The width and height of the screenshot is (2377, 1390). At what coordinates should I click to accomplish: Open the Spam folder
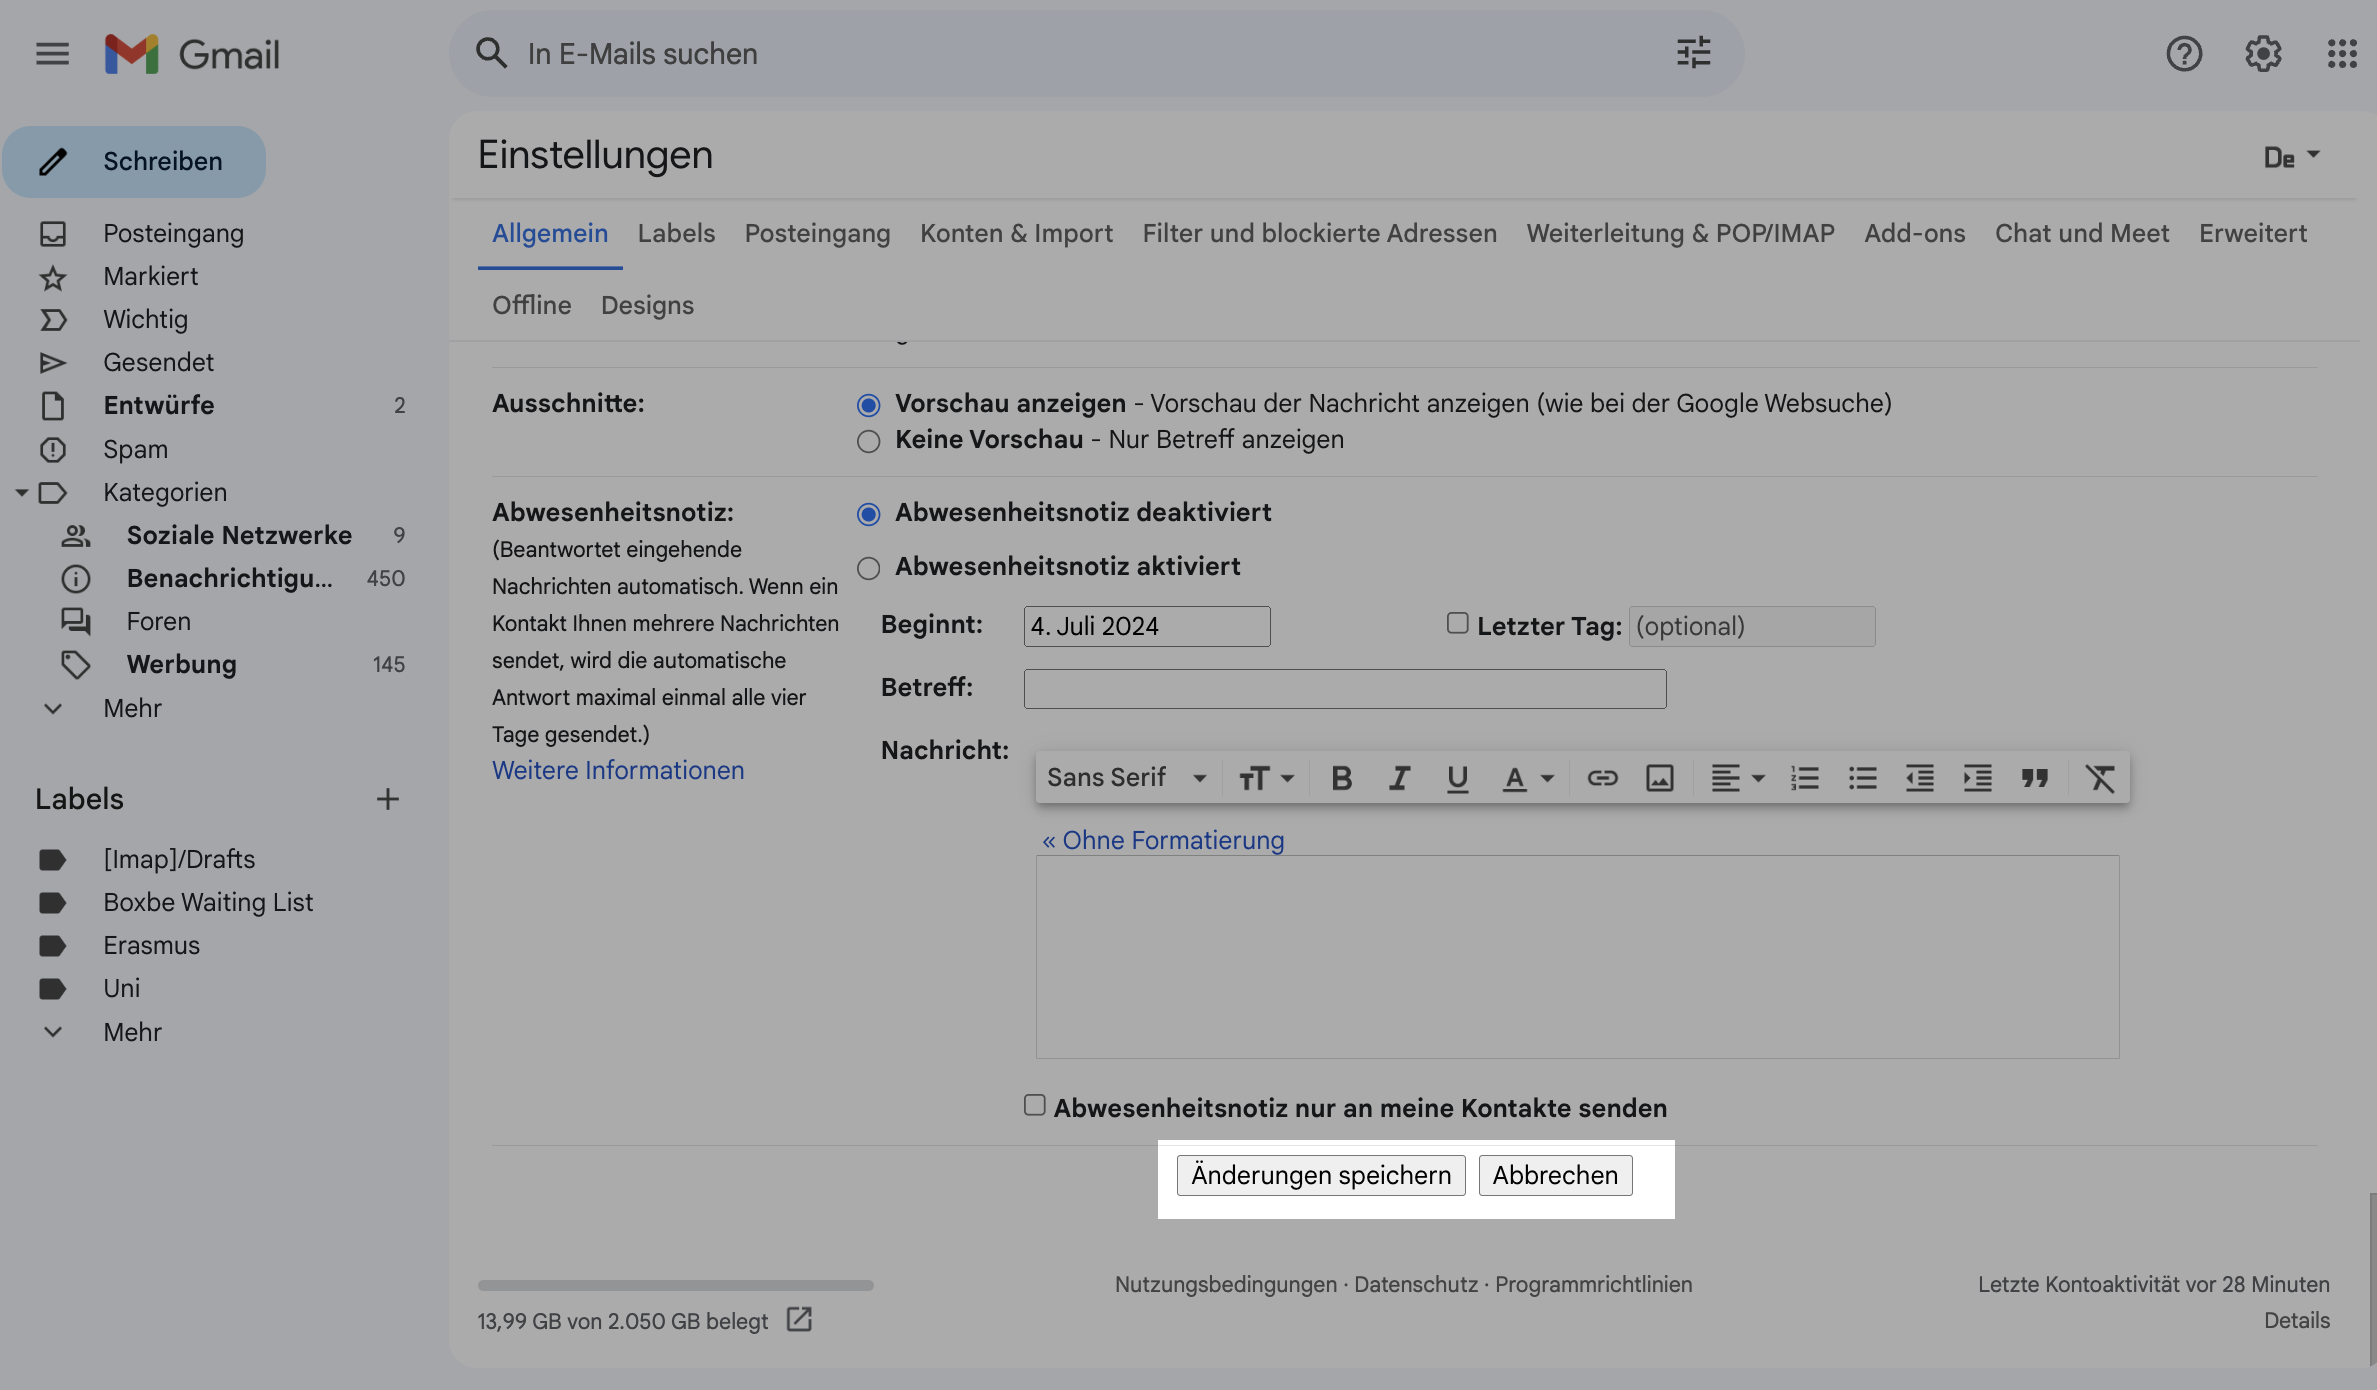135,449
